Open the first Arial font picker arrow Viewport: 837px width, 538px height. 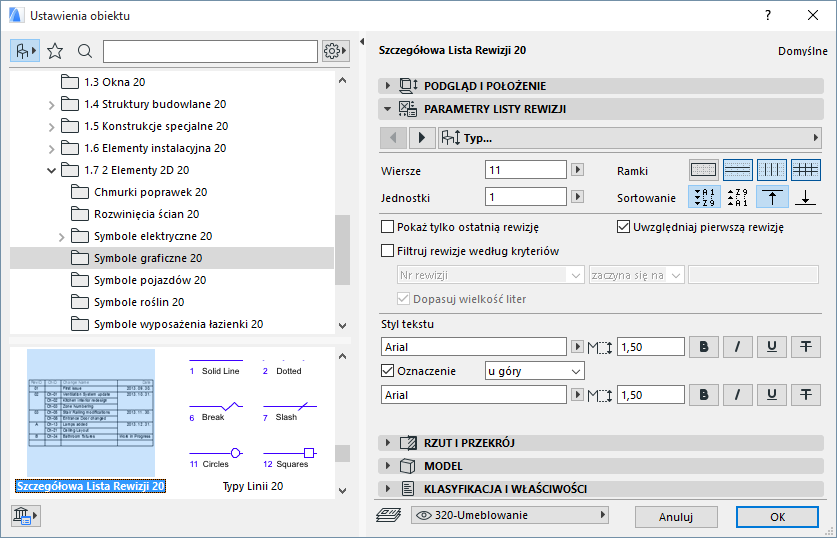[x=577, y=346]
